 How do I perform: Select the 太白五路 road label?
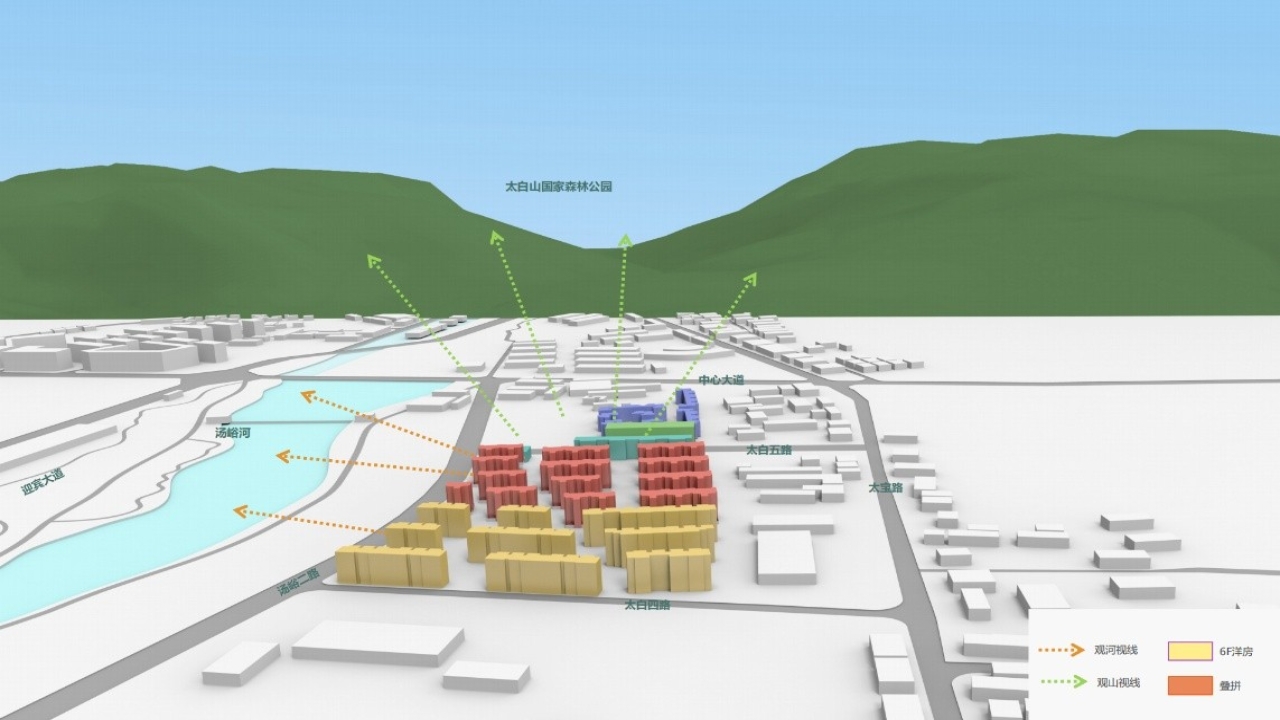[768, 450]
